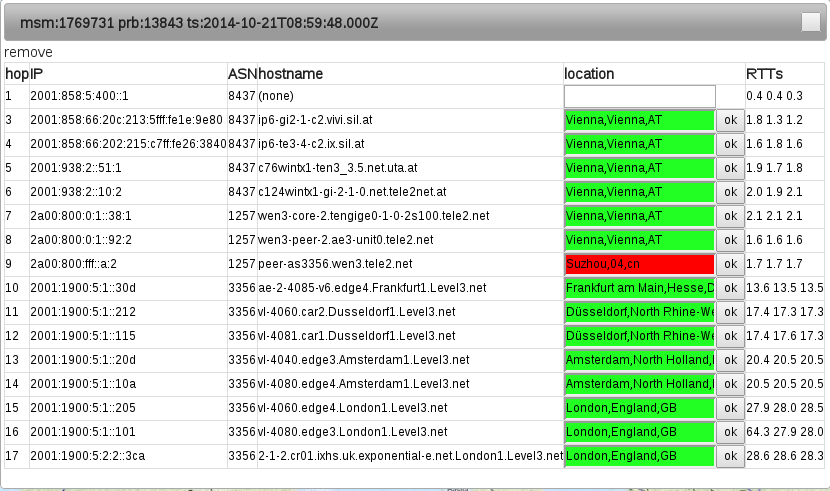Select the hop 11 Düsseldorf location field
The image size is (830, 491).
point(639,312)
